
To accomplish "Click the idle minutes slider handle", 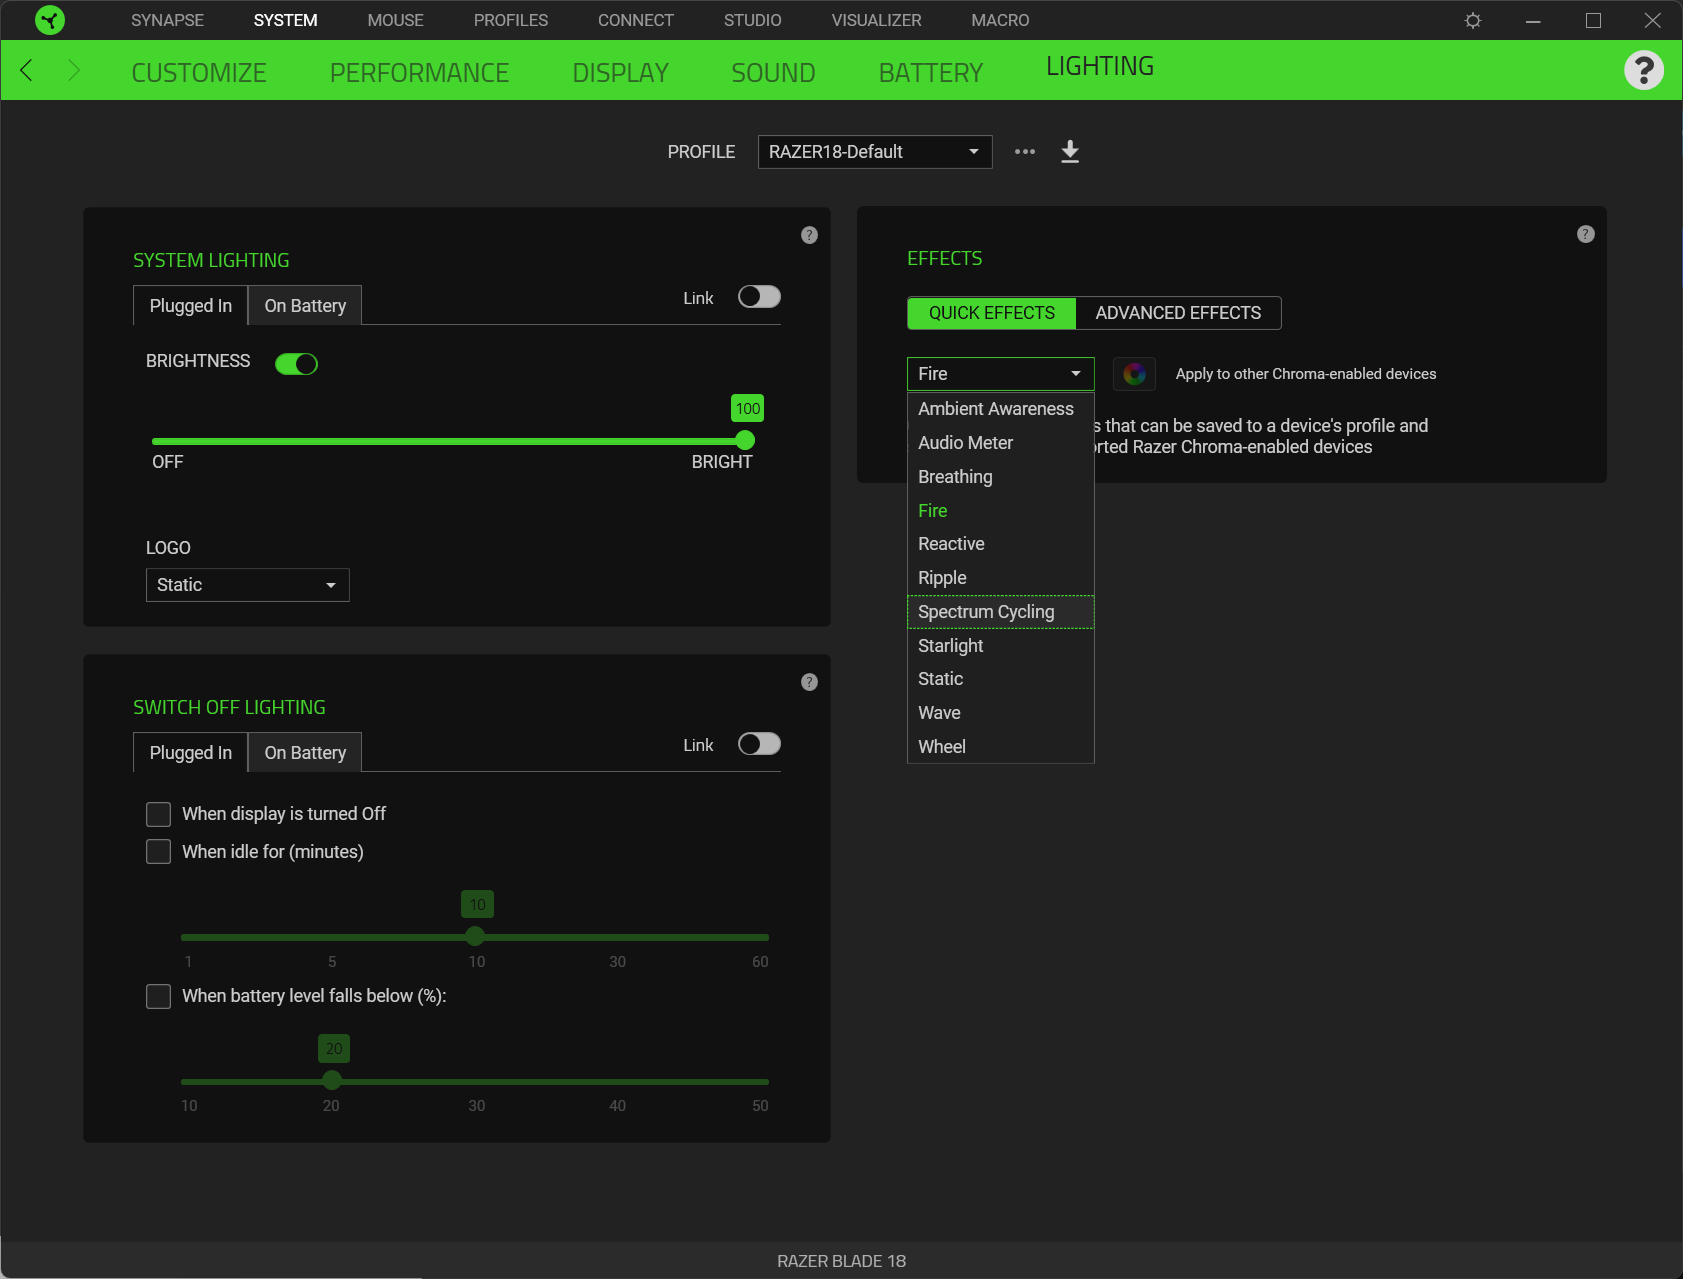I will point(475,937).
